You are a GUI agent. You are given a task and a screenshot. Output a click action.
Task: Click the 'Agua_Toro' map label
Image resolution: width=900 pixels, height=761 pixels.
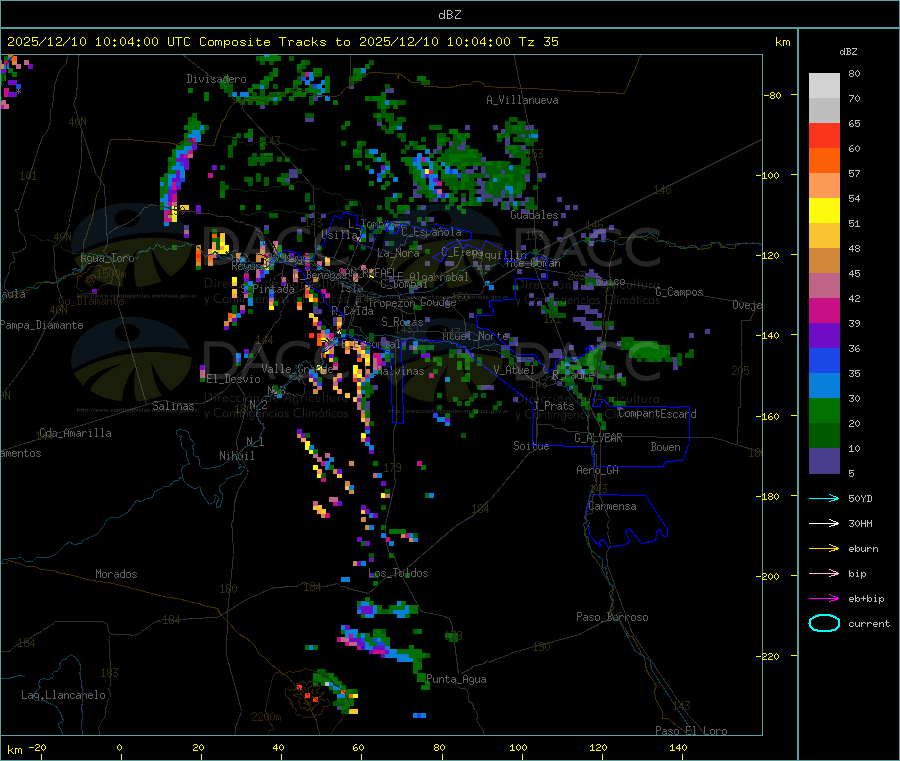[107, 258]
